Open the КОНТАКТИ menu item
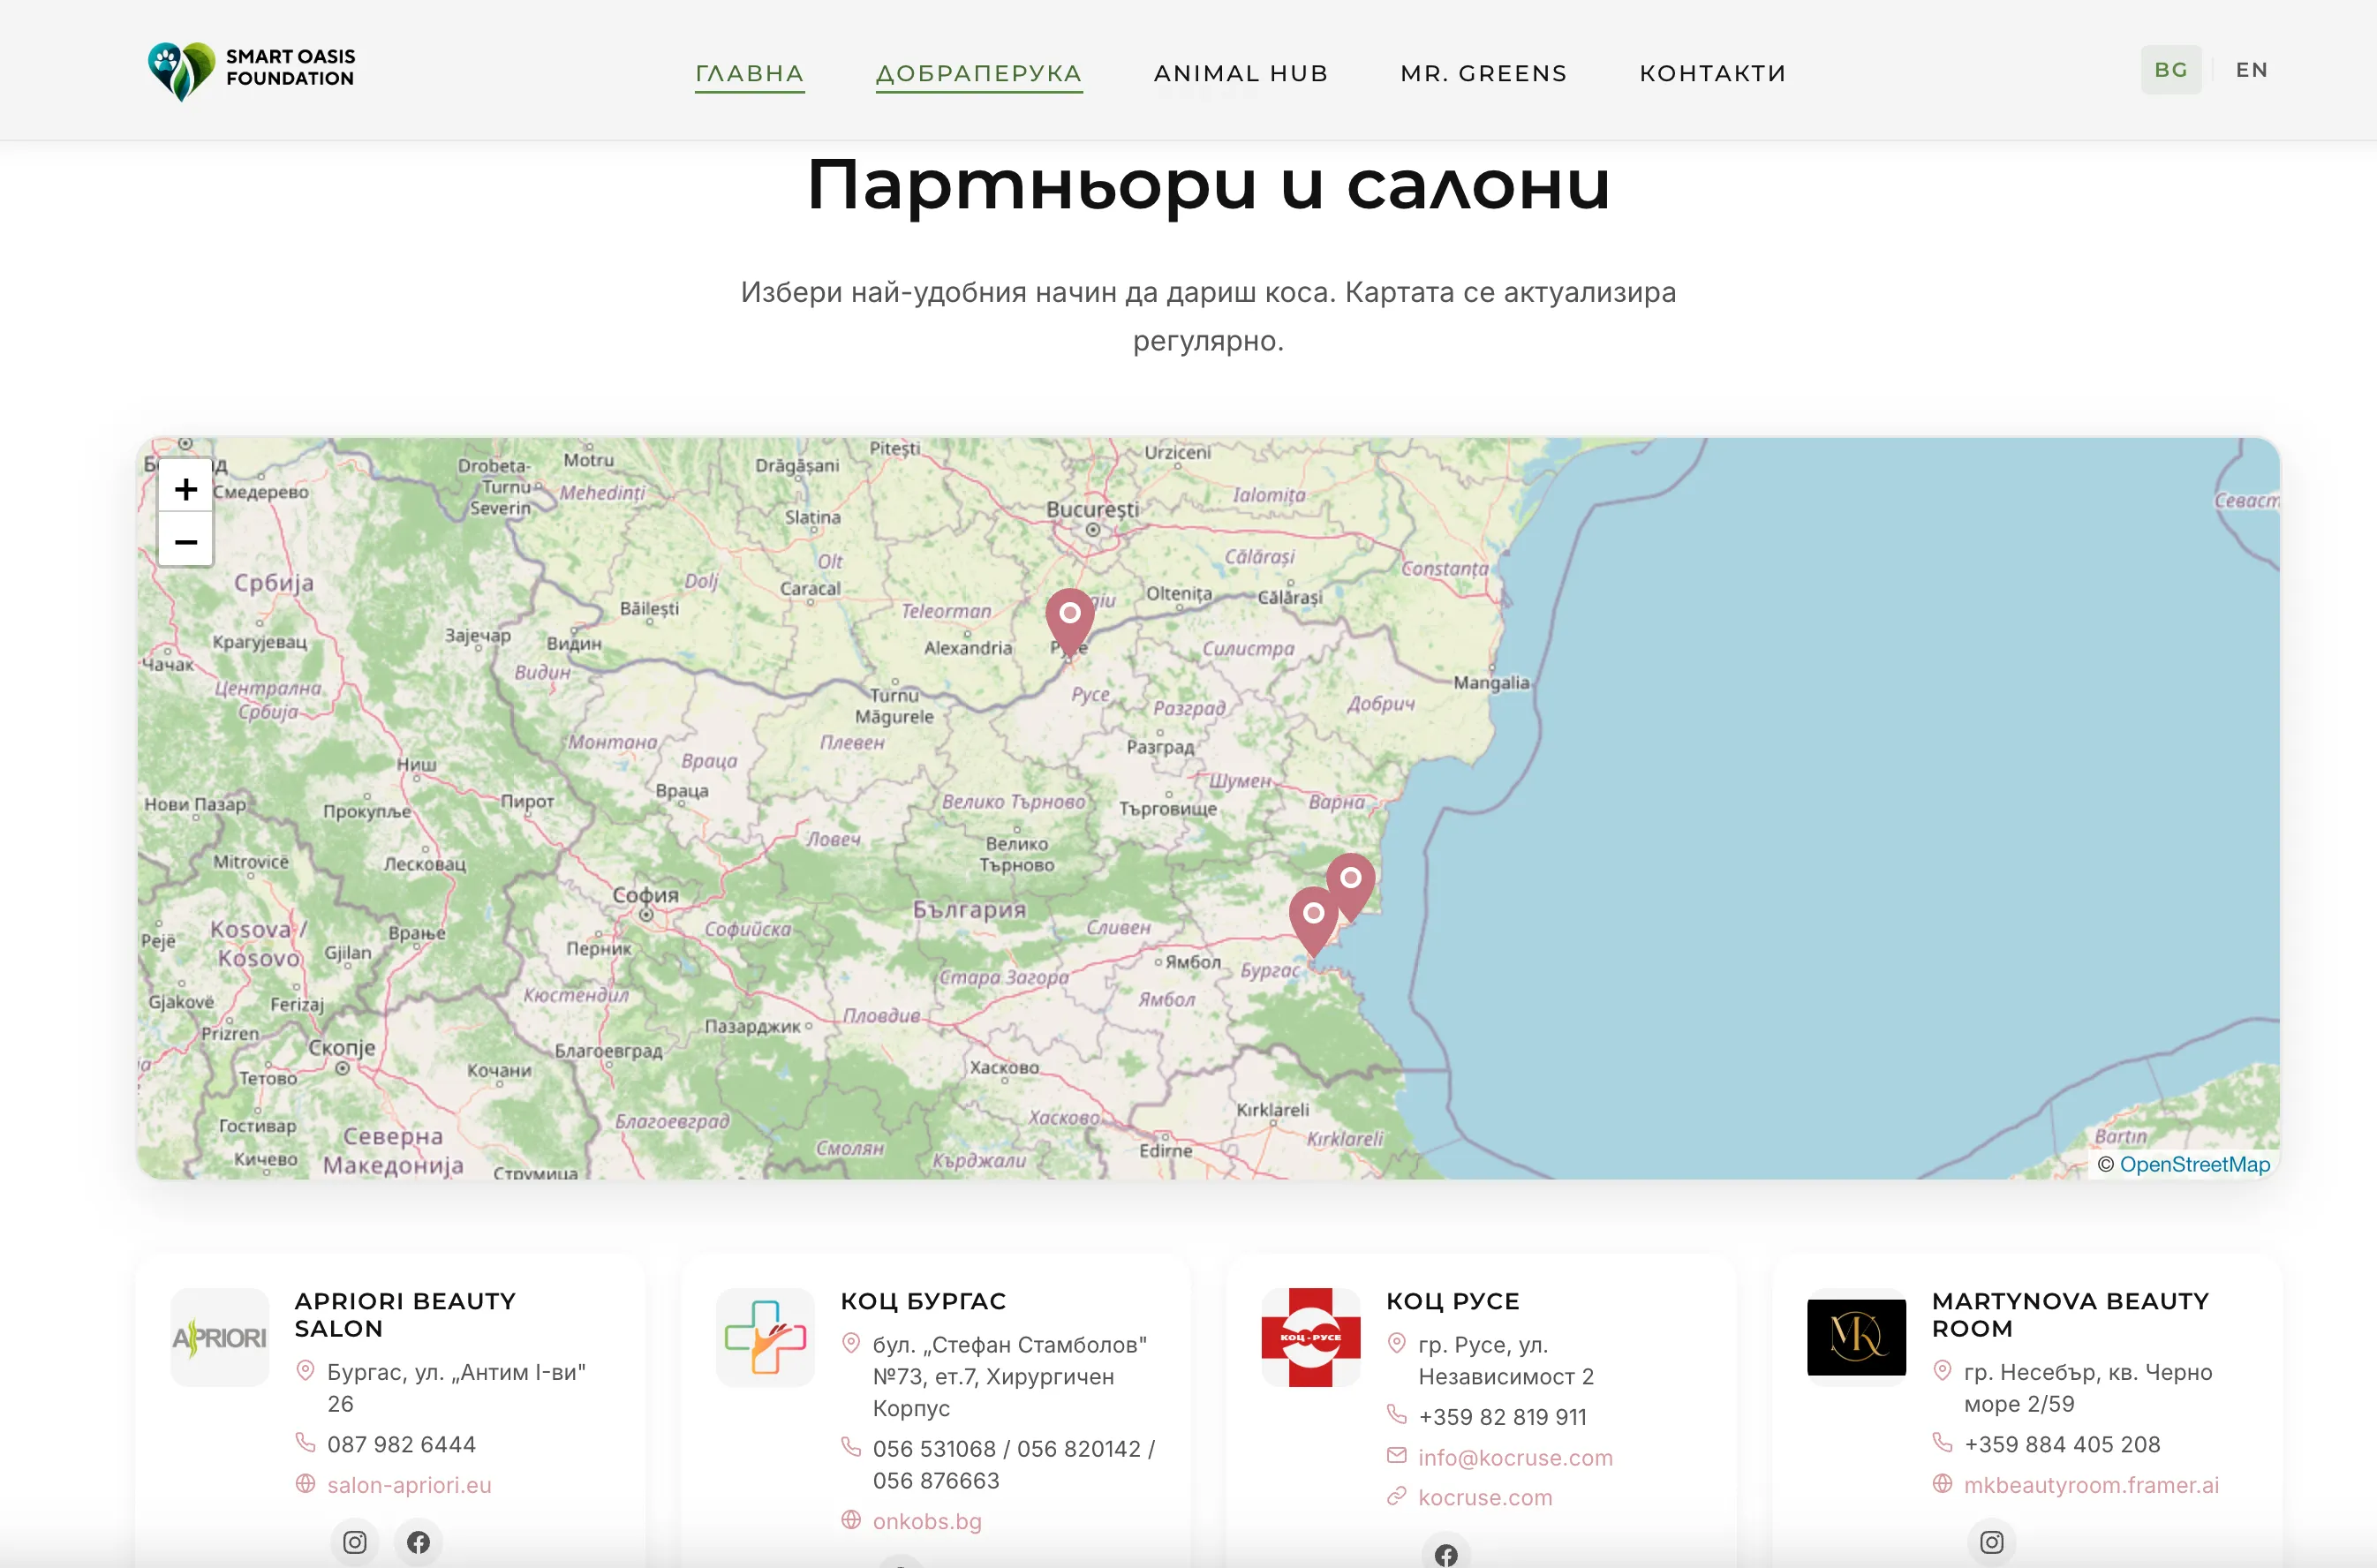 (x=1713, y=73)
